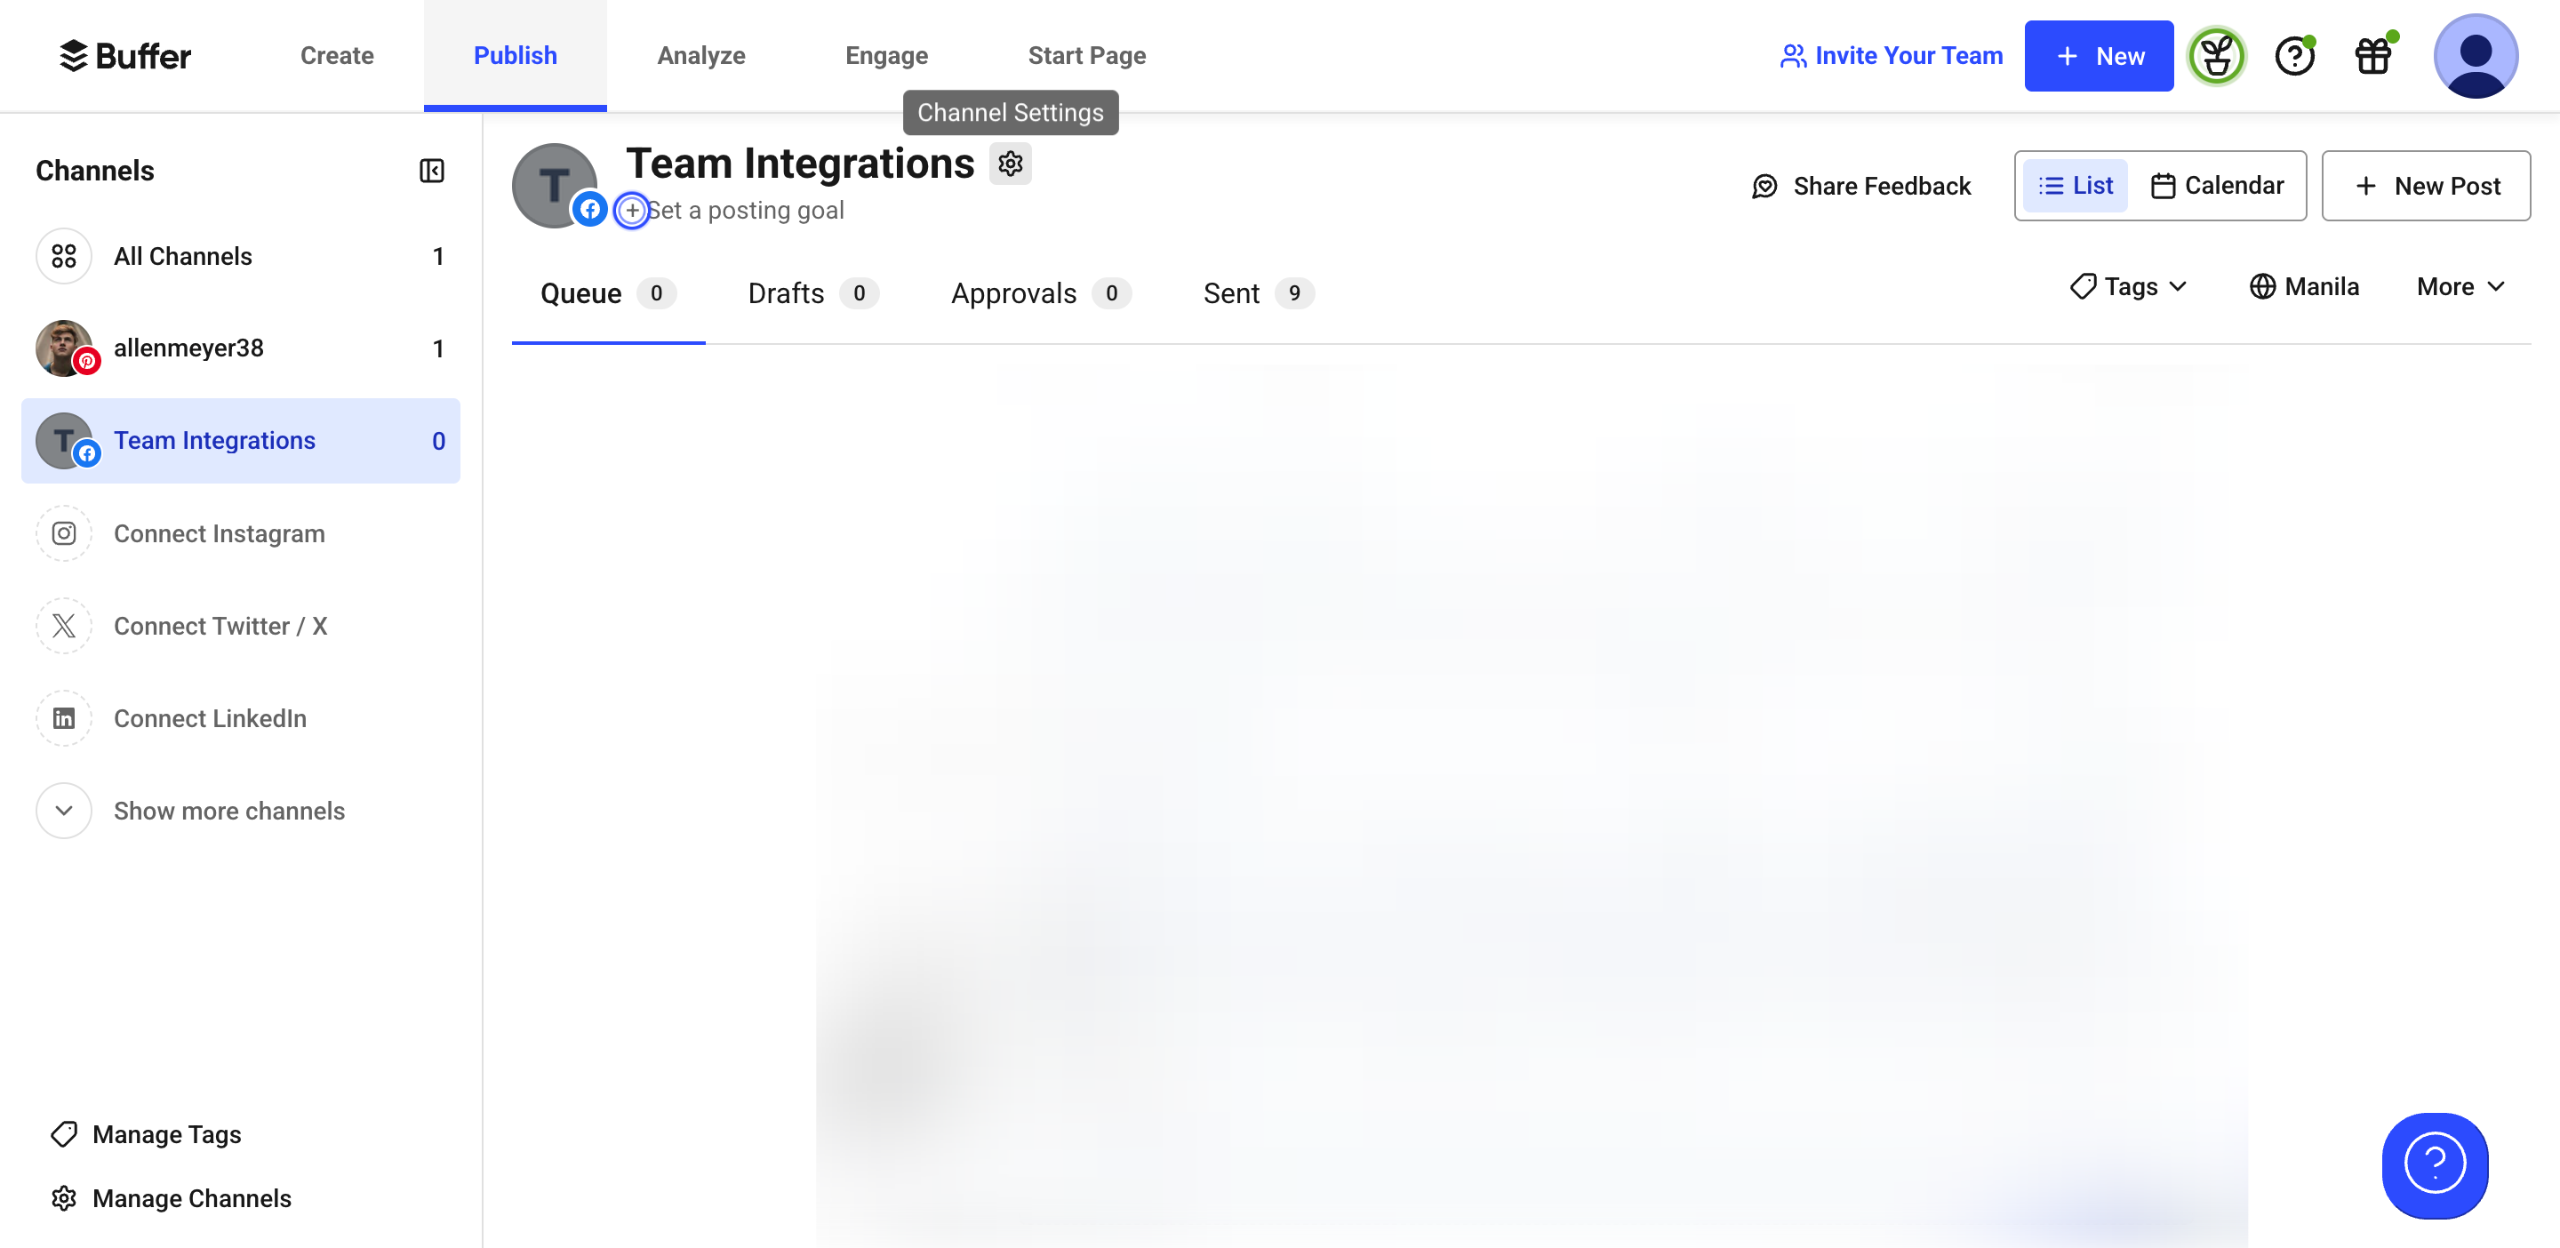Click Invite Your Team link

[x=1892, y=56]
